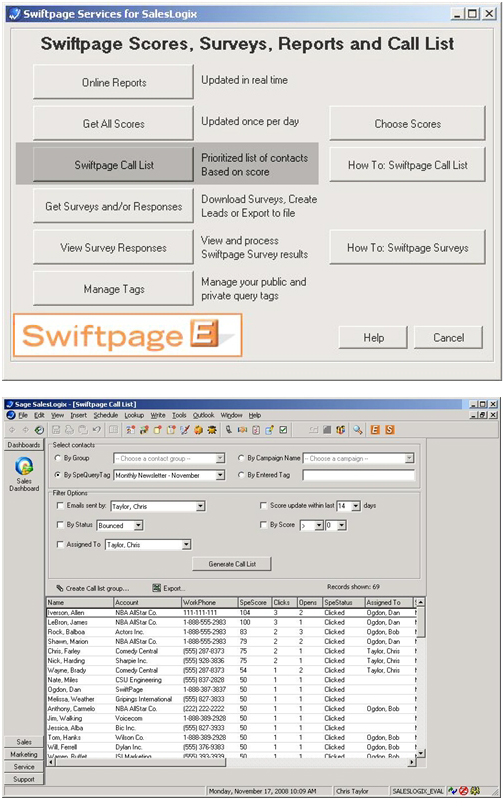Open the Outlook menu
Viewport: 503px width, 806px height.
point(203,415)
